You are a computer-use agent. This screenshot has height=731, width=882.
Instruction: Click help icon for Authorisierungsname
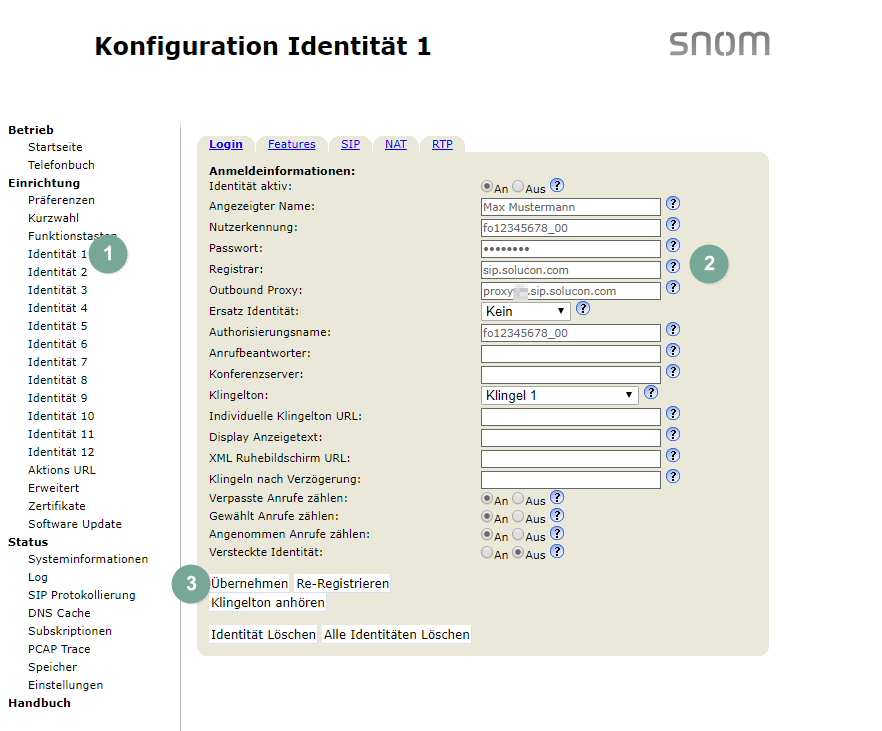point(673,330)
